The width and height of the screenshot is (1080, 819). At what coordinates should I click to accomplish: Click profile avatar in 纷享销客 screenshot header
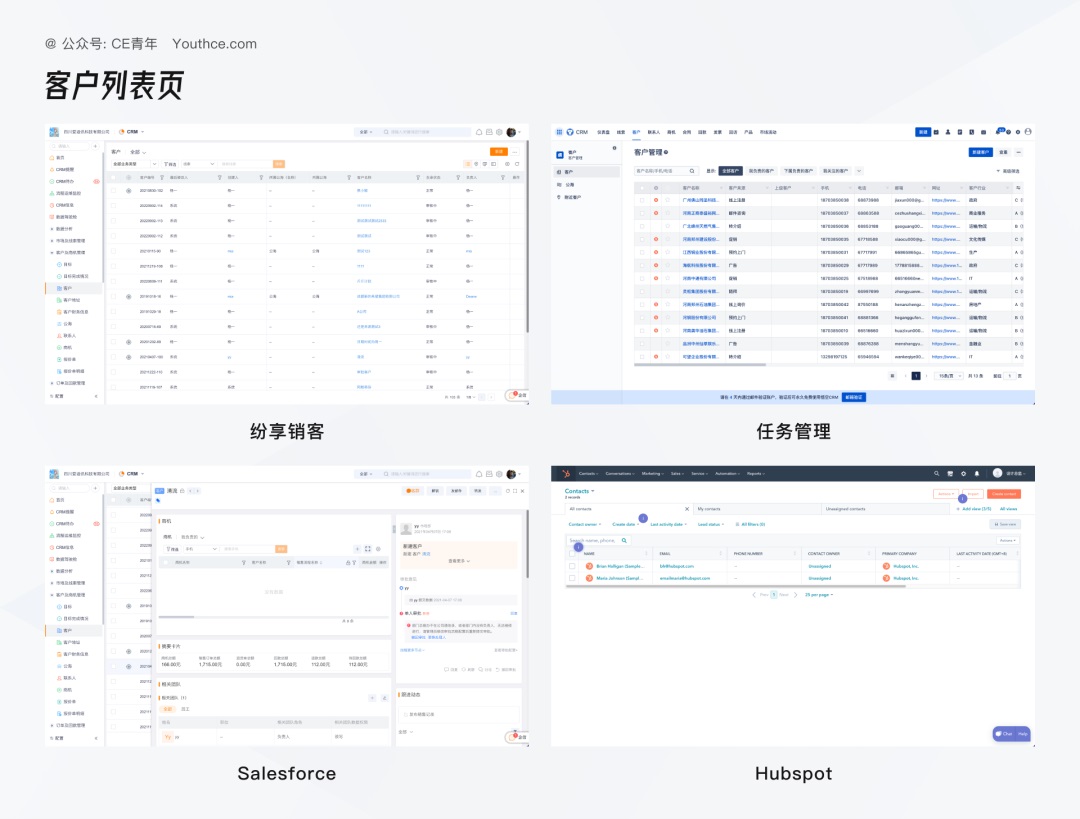click(x=511, y=132)
